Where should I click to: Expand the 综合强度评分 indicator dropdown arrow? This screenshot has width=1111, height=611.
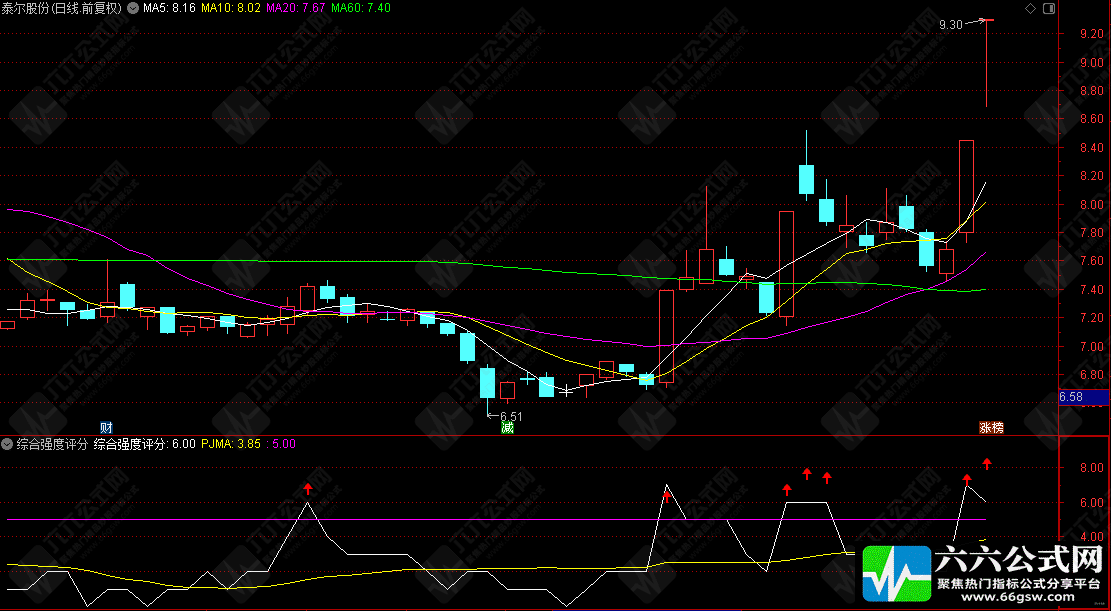pyautogui.click(x=8, y=444)
